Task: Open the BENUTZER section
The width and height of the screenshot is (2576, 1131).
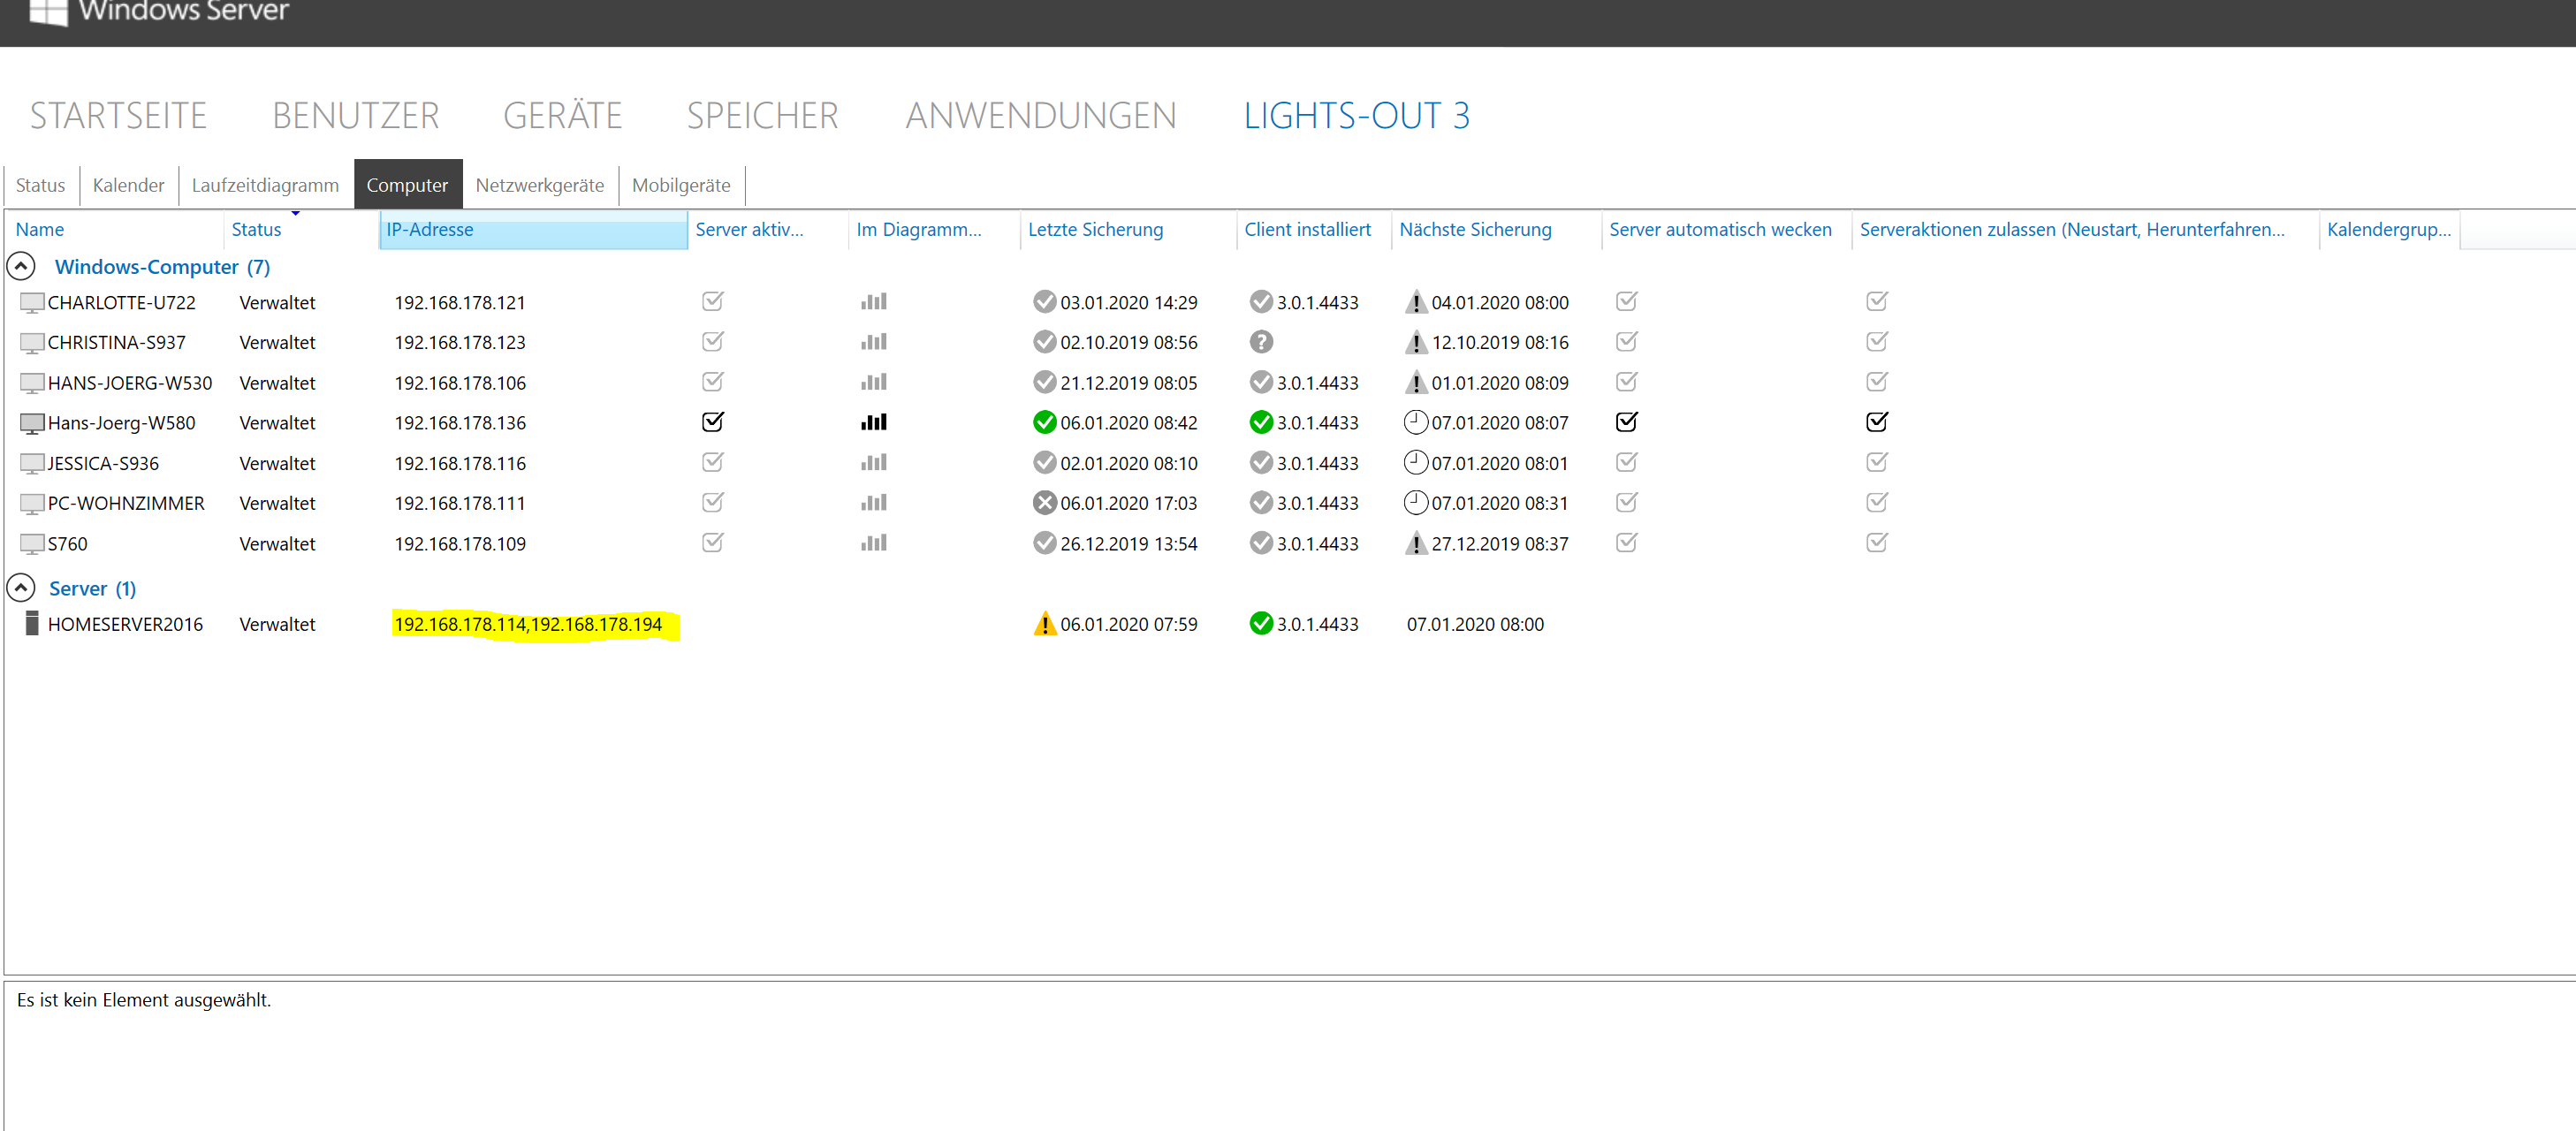Action: pos(356,116)
